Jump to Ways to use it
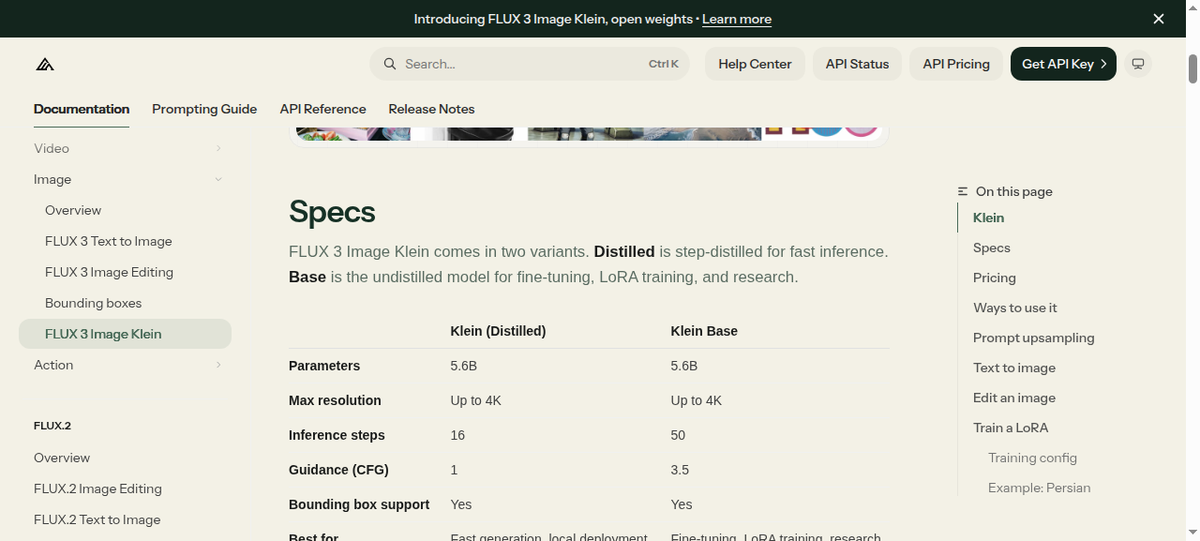 (x=1015, y=308)
